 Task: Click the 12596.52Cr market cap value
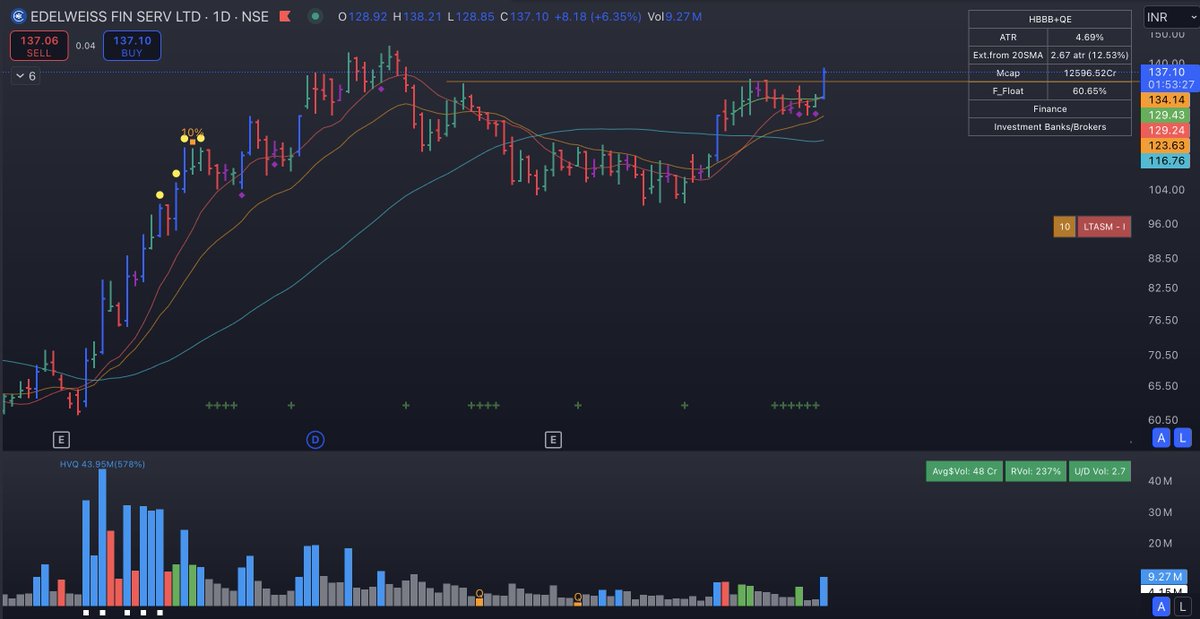point(1090,73)
